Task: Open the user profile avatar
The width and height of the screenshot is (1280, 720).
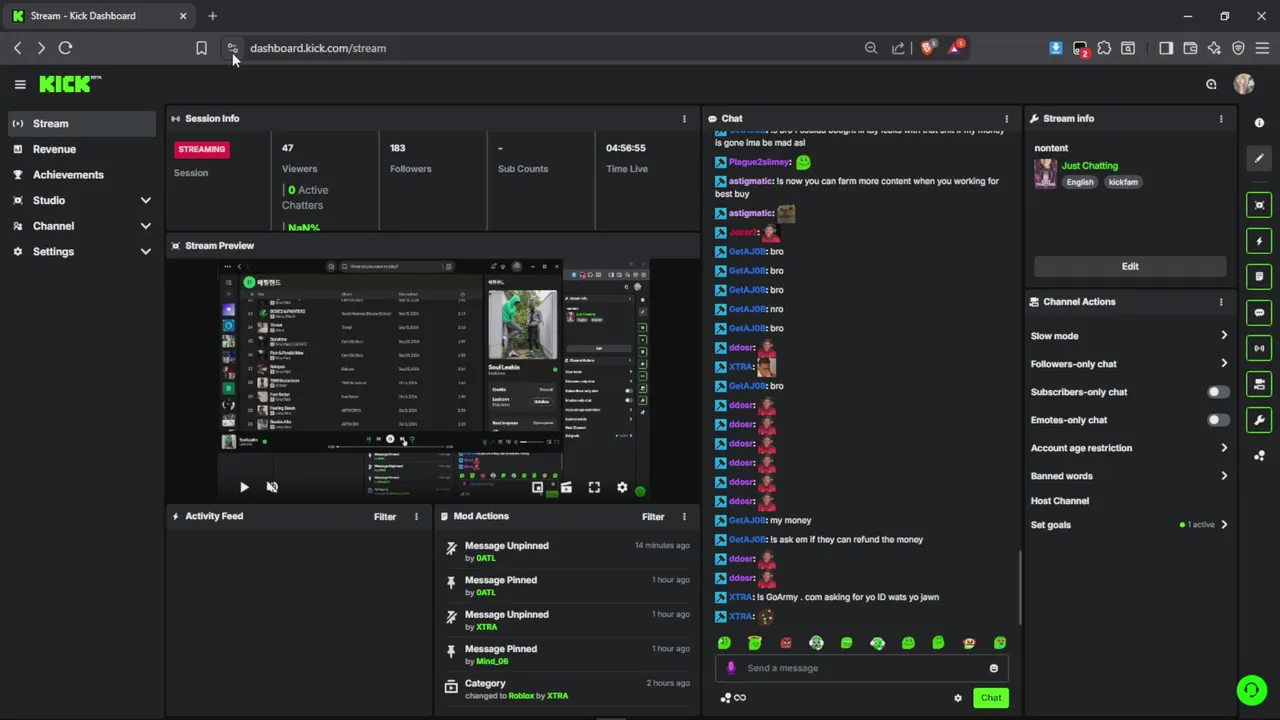Action: point(1244,84)
